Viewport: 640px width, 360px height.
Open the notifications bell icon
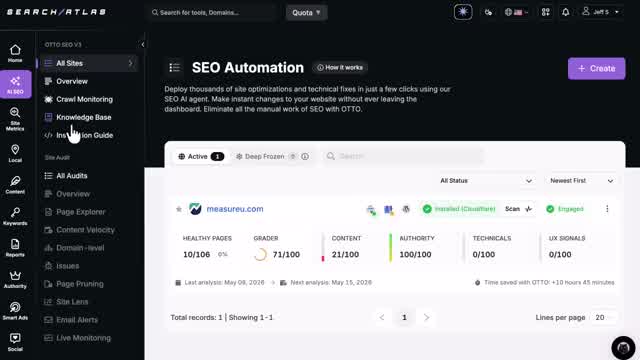coord(565,12)
